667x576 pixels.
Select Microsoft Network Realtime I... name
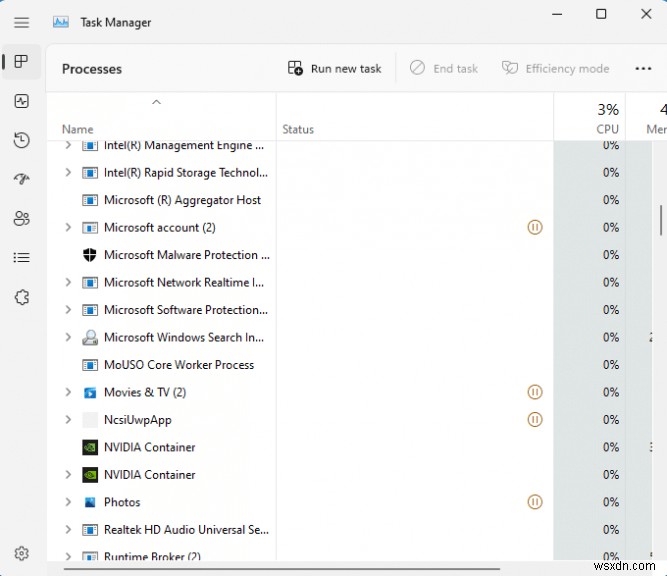tap(184, 282)
